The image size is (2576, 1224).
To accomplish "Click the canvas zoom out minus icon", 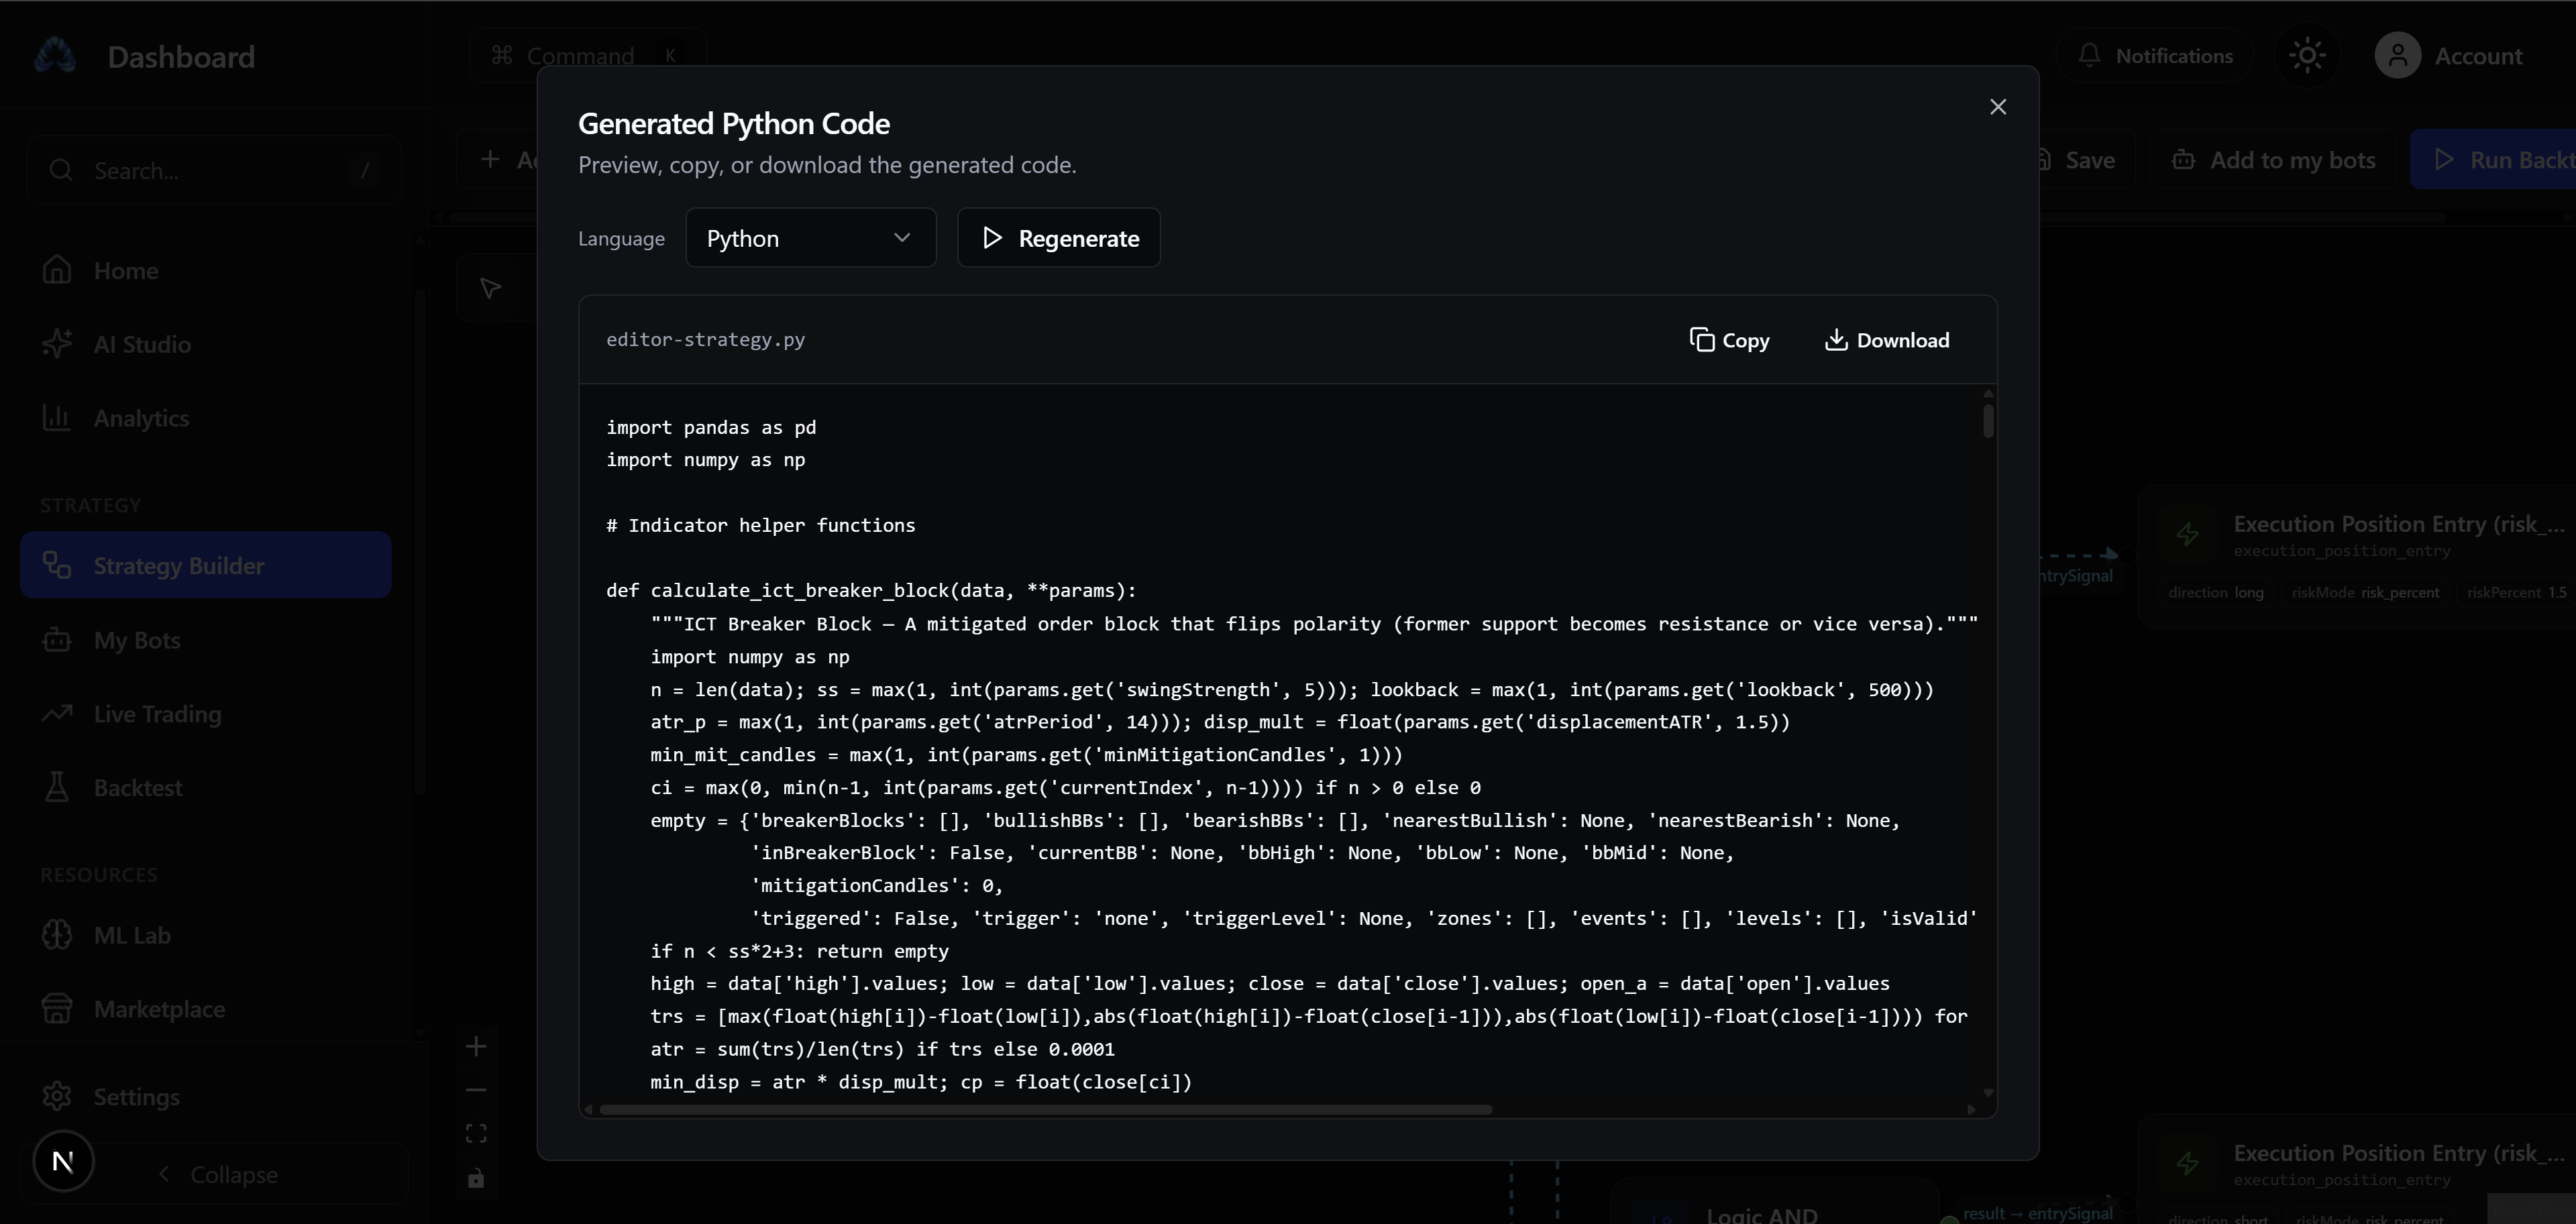I will [x=476, y=1090].
